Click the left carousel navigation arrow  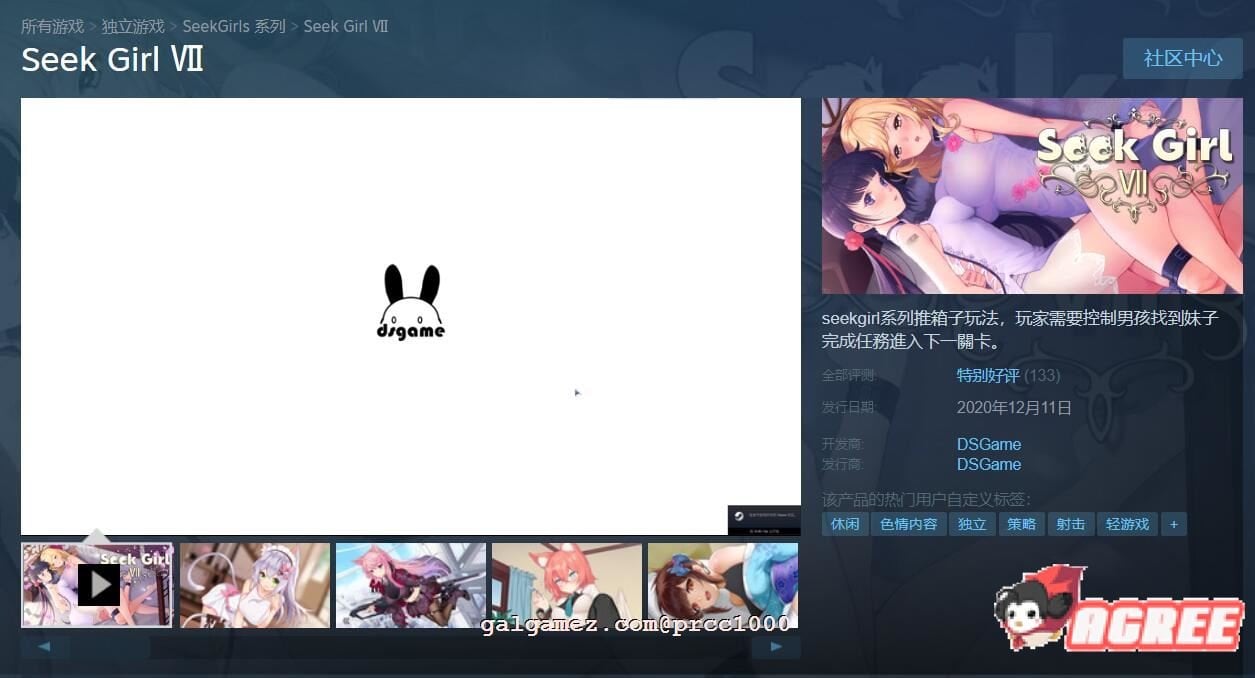(43, 645)
